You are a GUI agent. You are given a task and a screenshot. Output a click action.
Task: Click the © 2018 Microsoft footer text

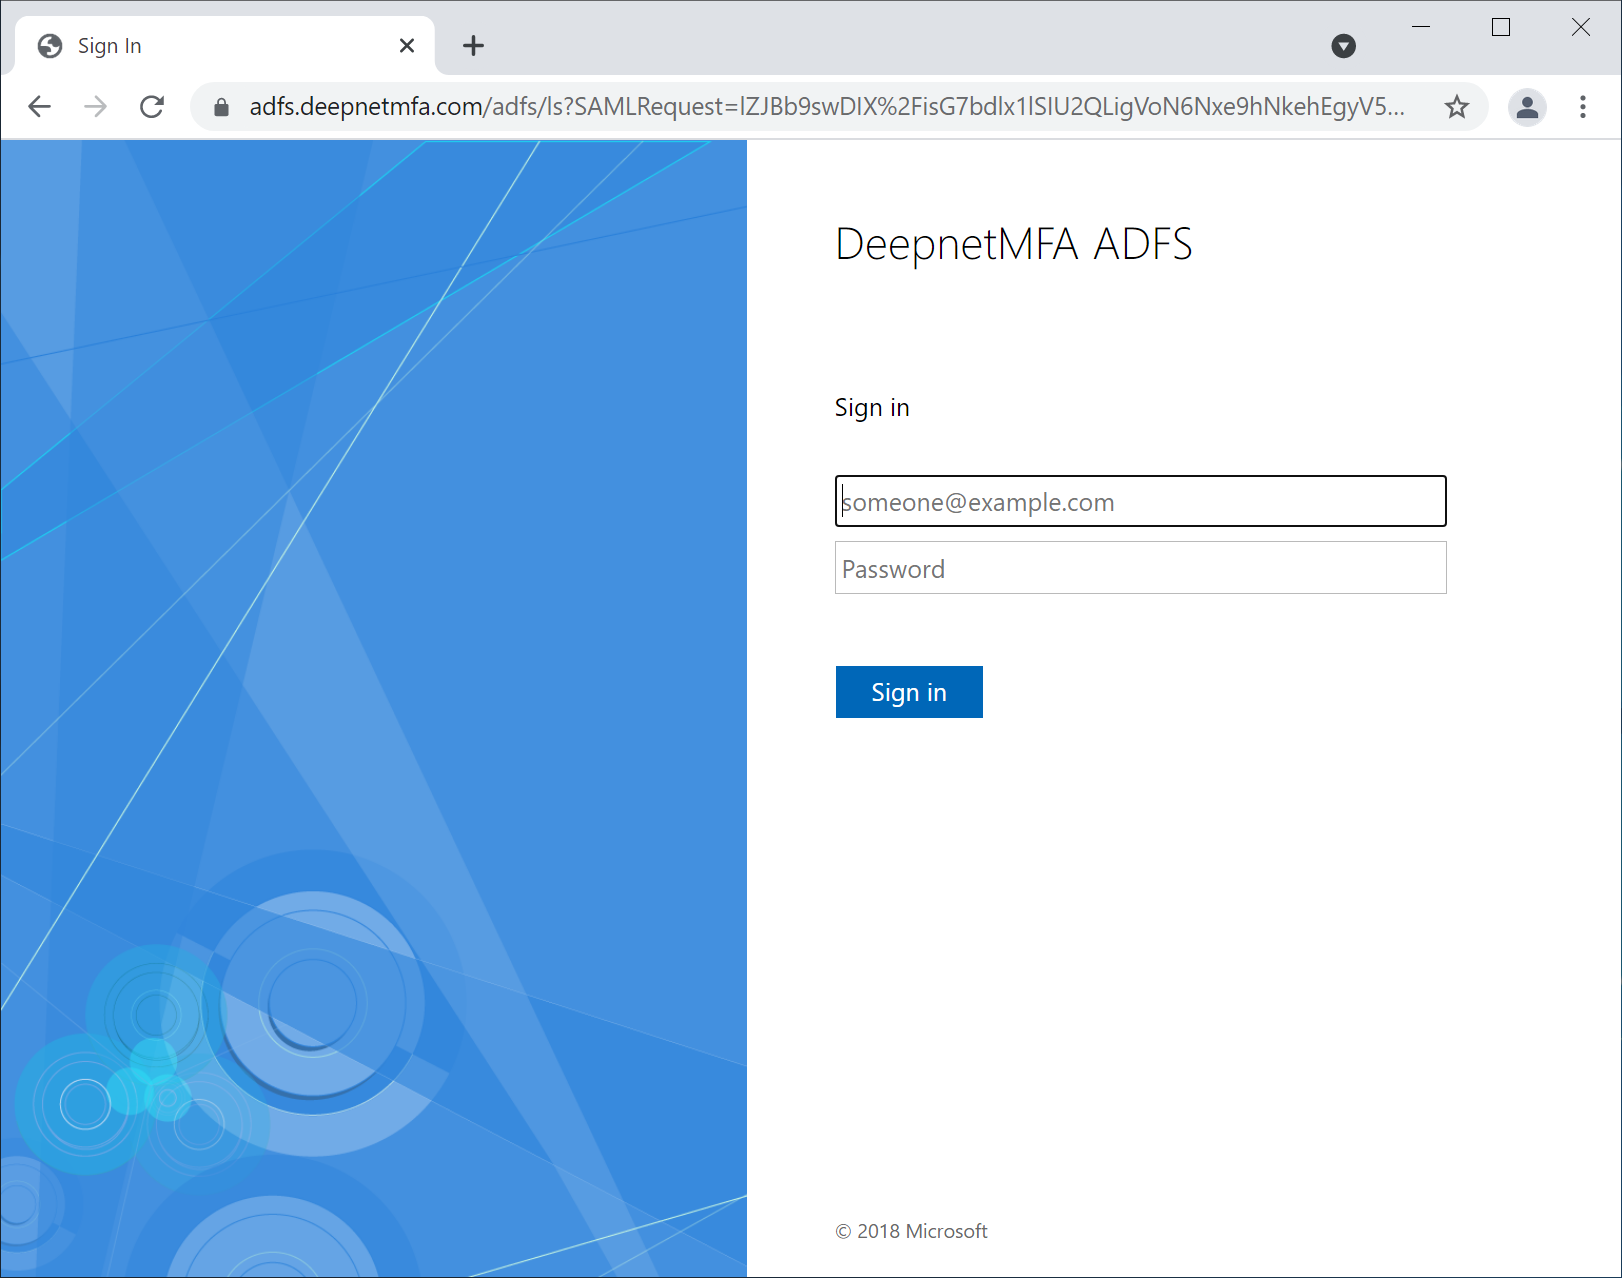coord(911,1231)
